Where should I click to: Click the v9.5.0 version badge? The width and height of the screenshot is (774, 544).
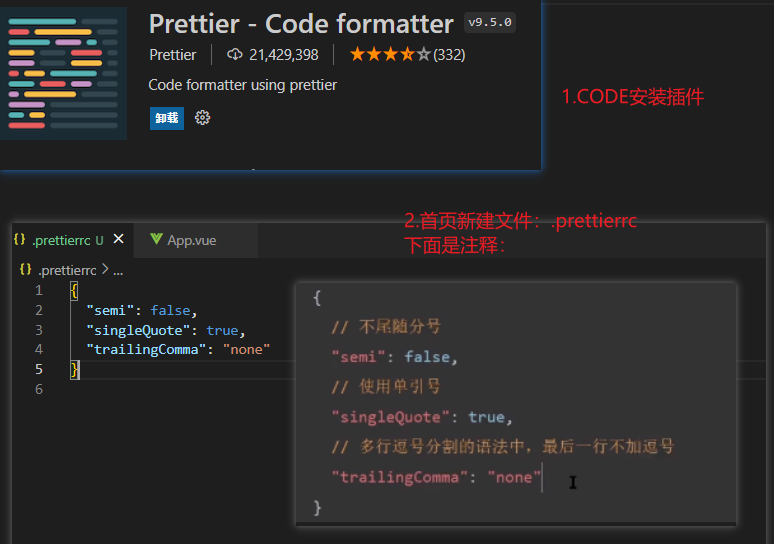tap(490, 23)
